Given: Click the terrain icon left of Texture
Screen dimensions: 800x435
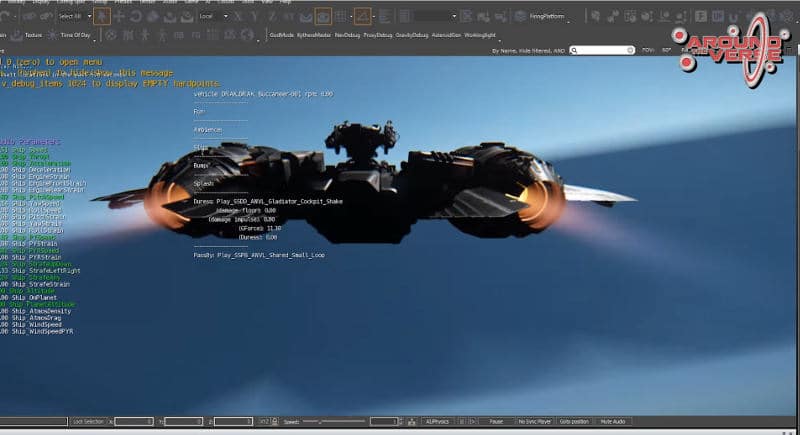Looking at the screenshot, I should (x=17, y=35).
